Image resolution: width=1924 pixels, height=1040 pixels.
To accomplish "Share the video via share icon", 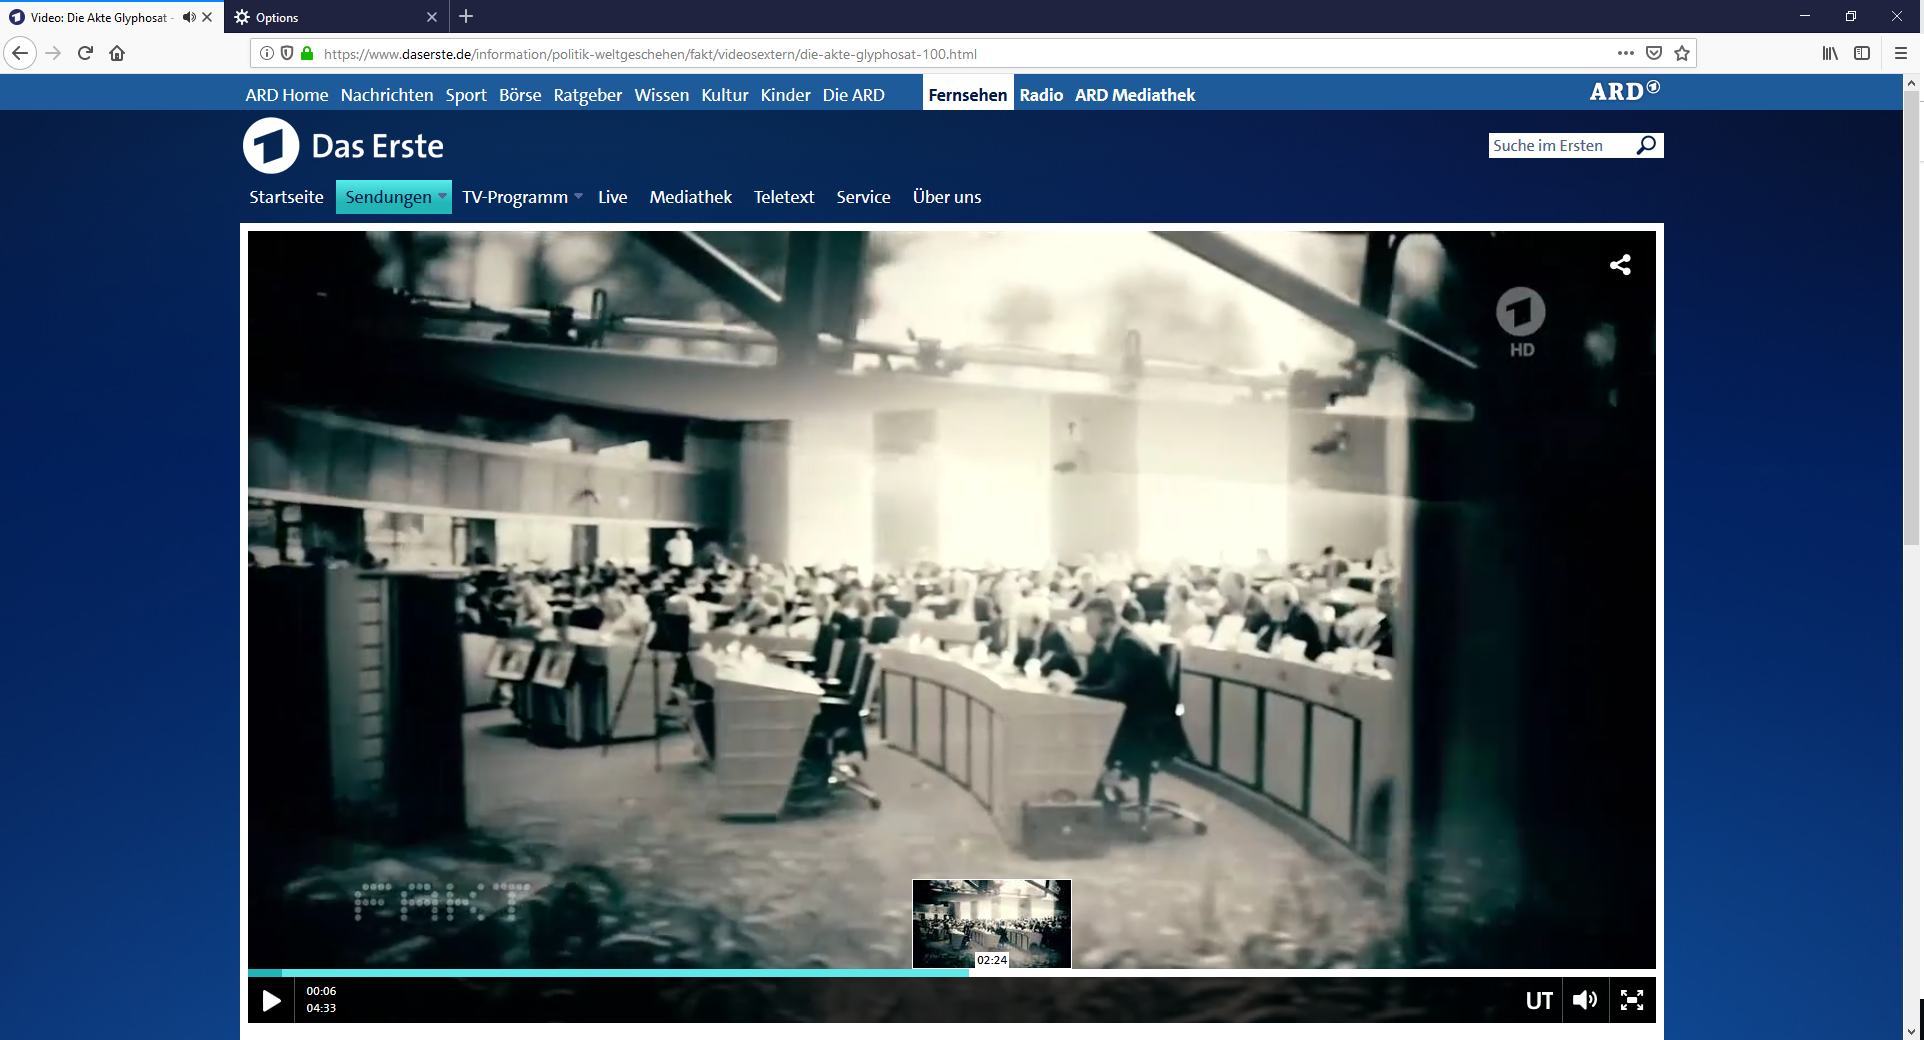I will [x=1620, y=264].
